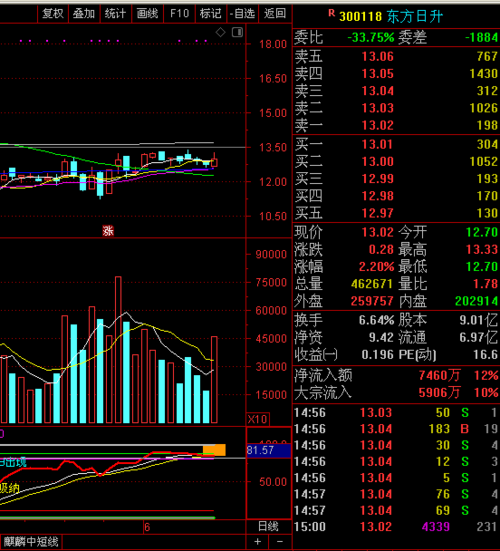
Task: Click the red R badge beside stock code
Action: pyautogui.click(x=331, y=13)
